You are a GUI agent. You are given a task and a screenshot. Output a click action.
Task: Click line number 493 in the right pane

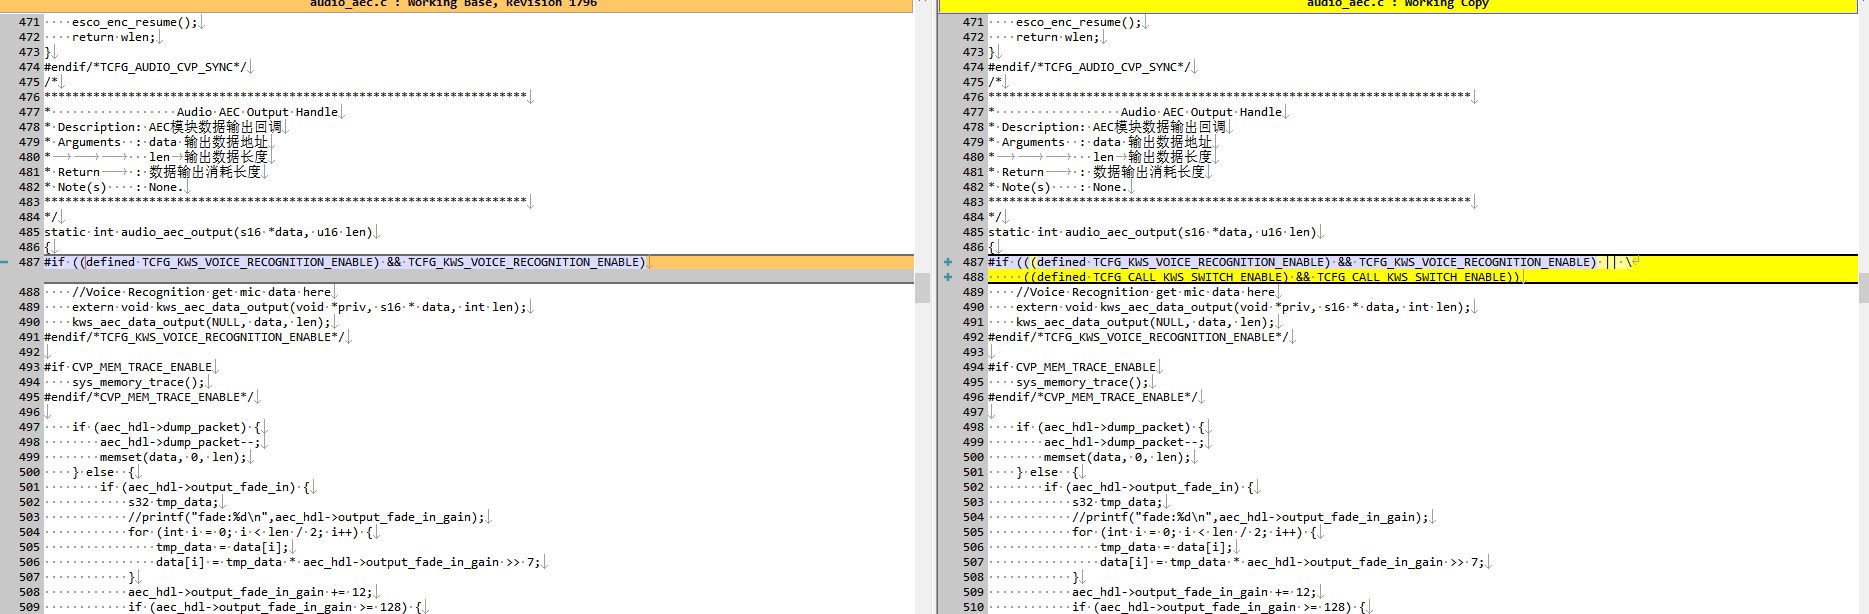pos(973,352)
